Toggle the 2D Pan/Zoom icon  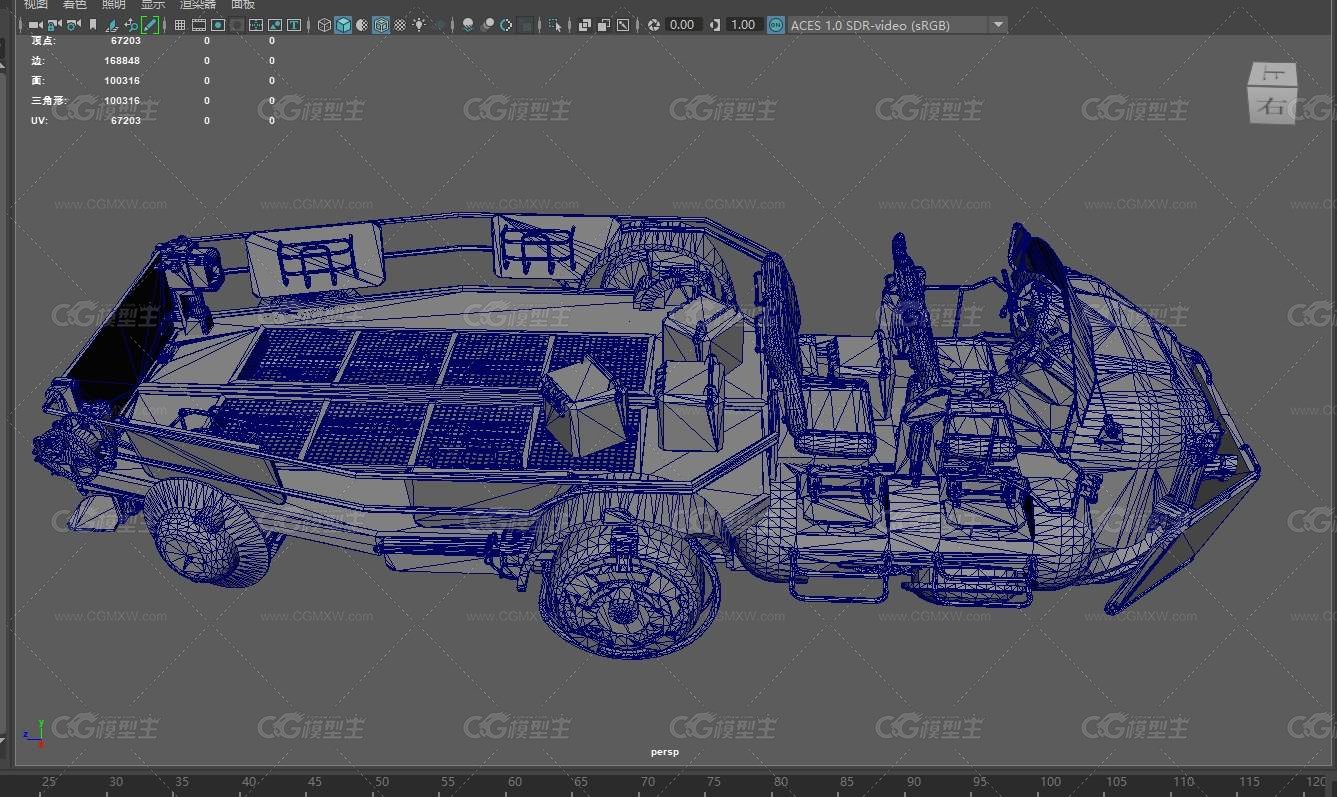(x=131, y=25)
